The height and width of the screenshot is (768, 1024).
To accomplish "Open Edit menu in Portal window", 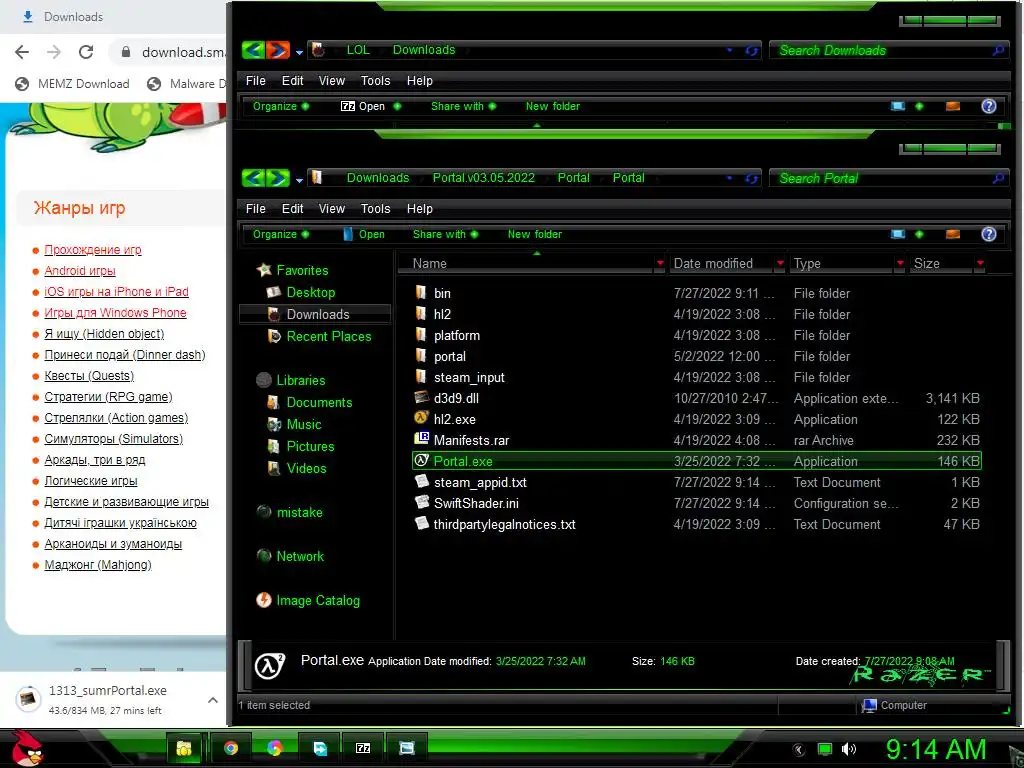I will tap(292, 209).
